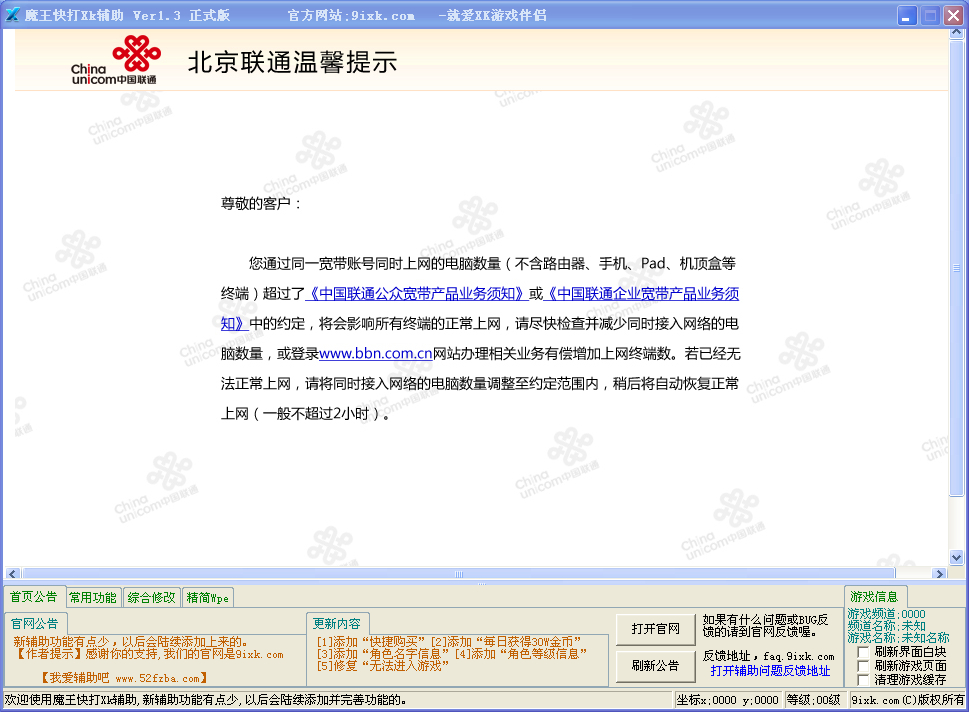The height and width of the screenshot is (712, 969).
Task: Click the 作者提示 thank-you line
Action: 148,654
